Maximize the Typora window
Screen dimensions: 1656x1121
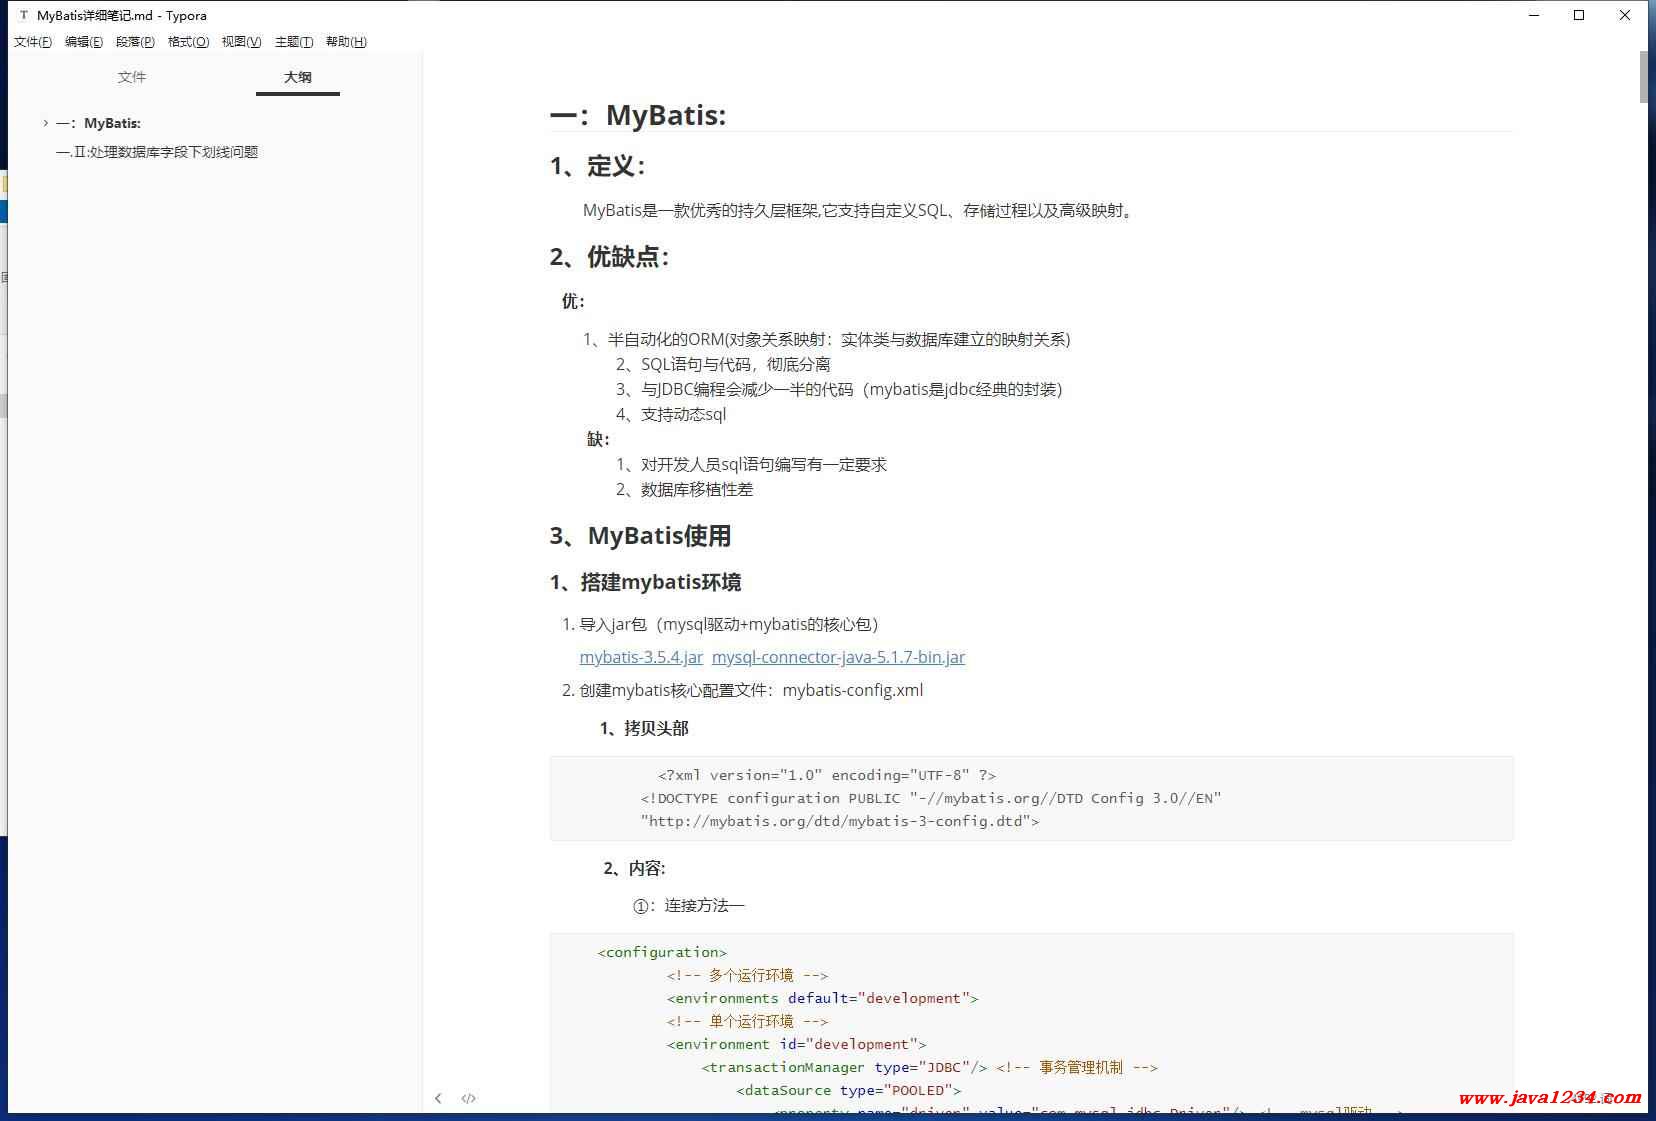(1579, 15)
